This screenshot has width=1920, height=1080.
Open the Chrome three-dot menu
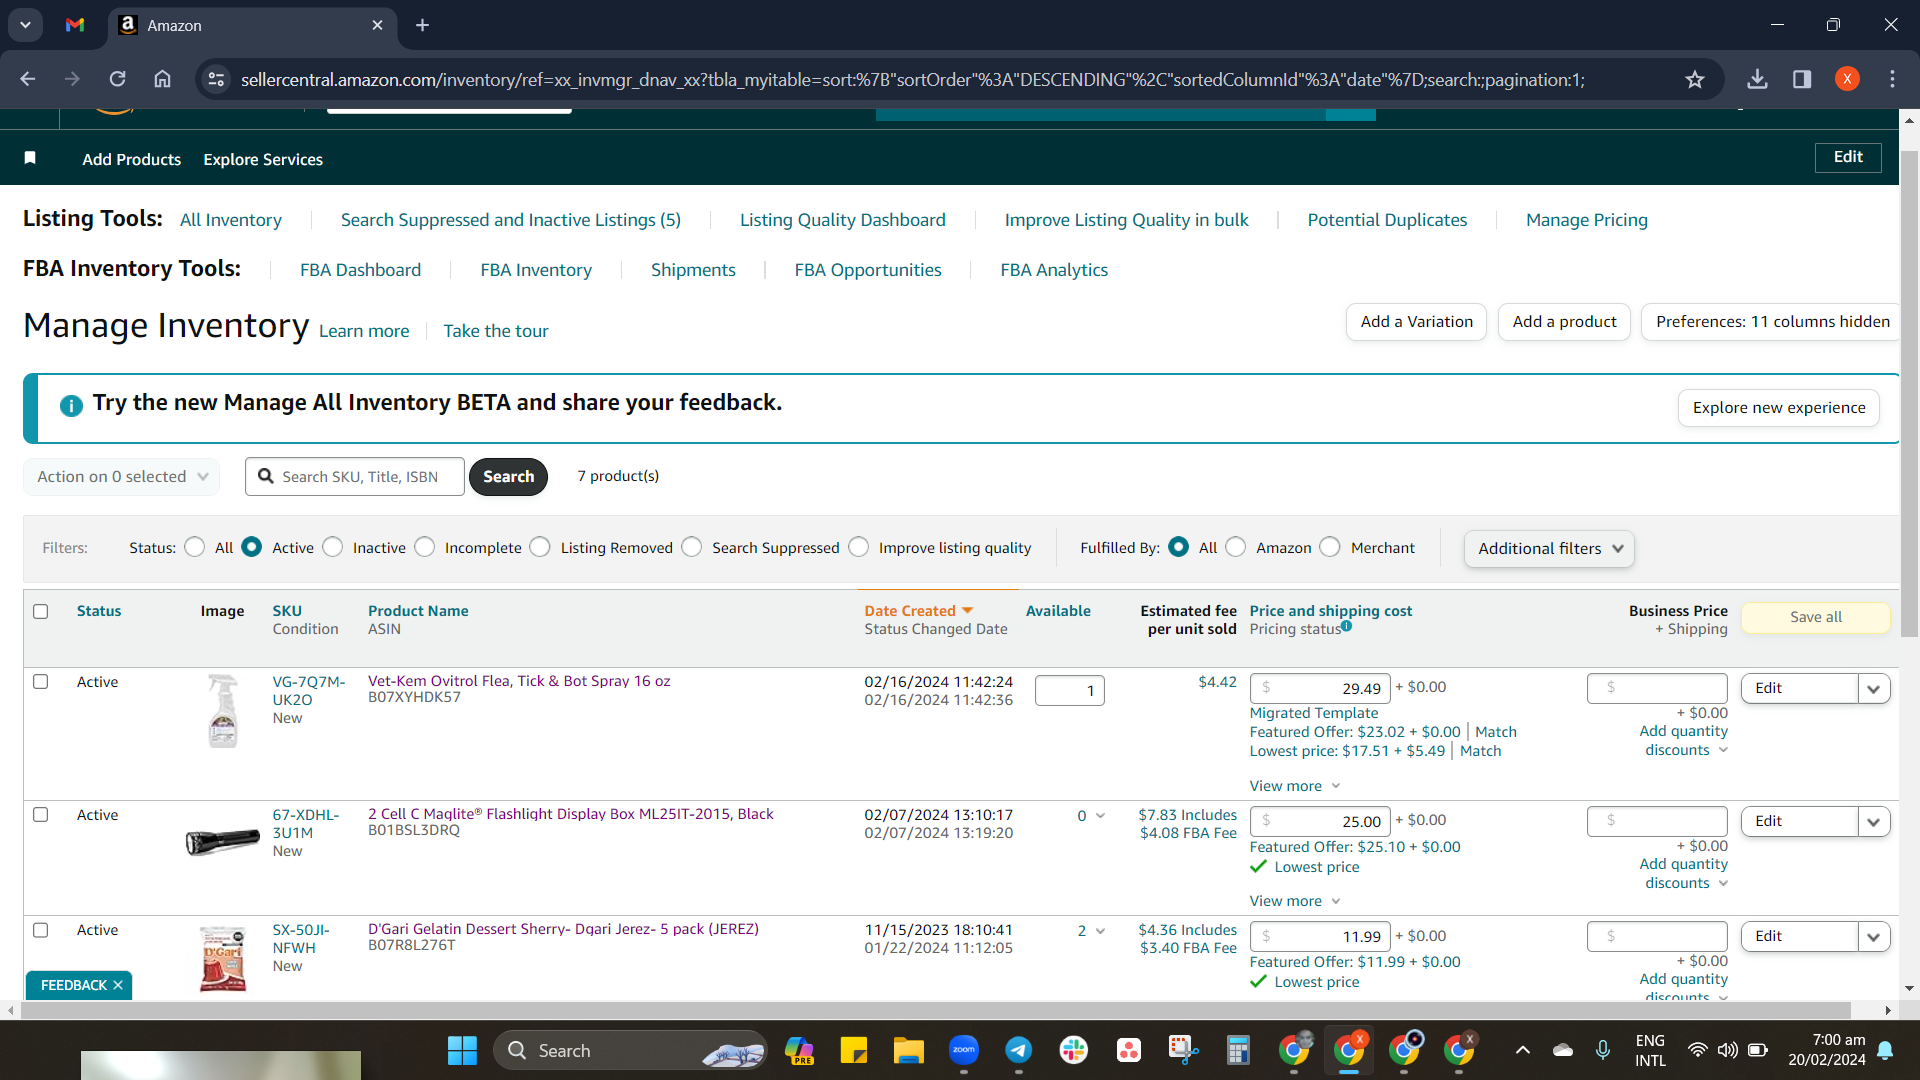coord(1892,79)
